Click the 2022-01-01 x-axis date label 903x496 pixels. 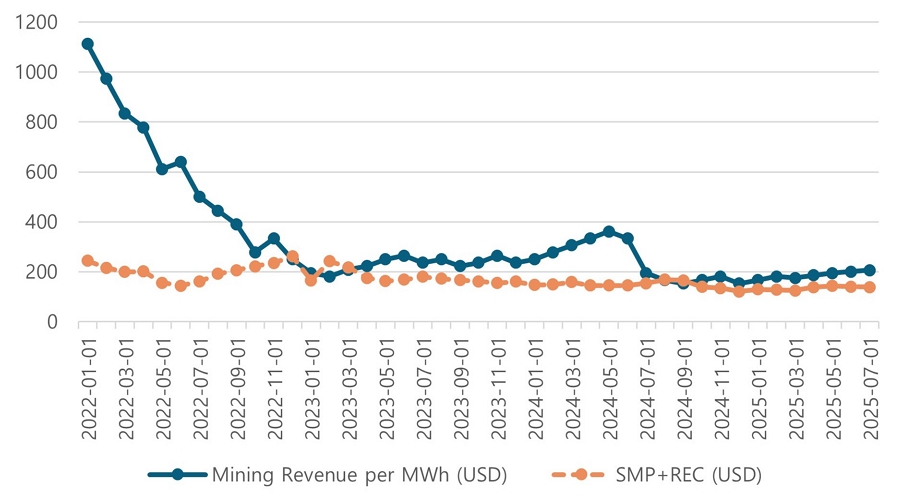[88, 383]
